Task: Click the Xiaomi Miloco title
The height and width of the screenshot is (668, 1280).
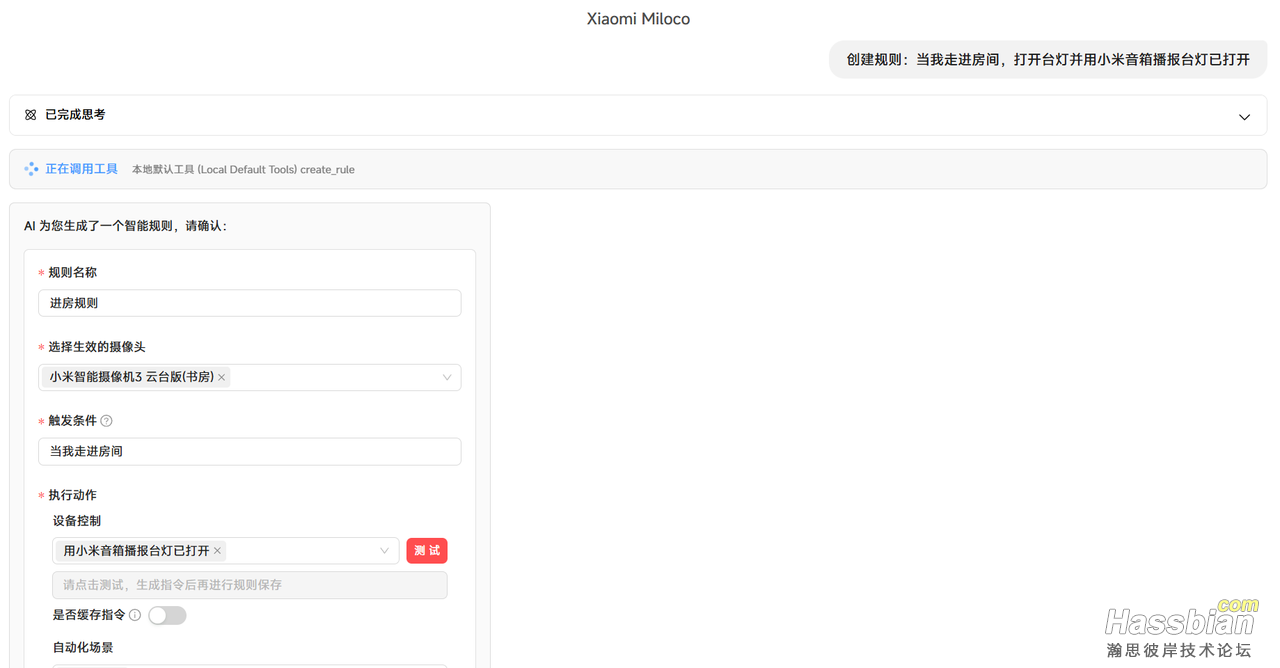Action: click(x=638, y=19)
